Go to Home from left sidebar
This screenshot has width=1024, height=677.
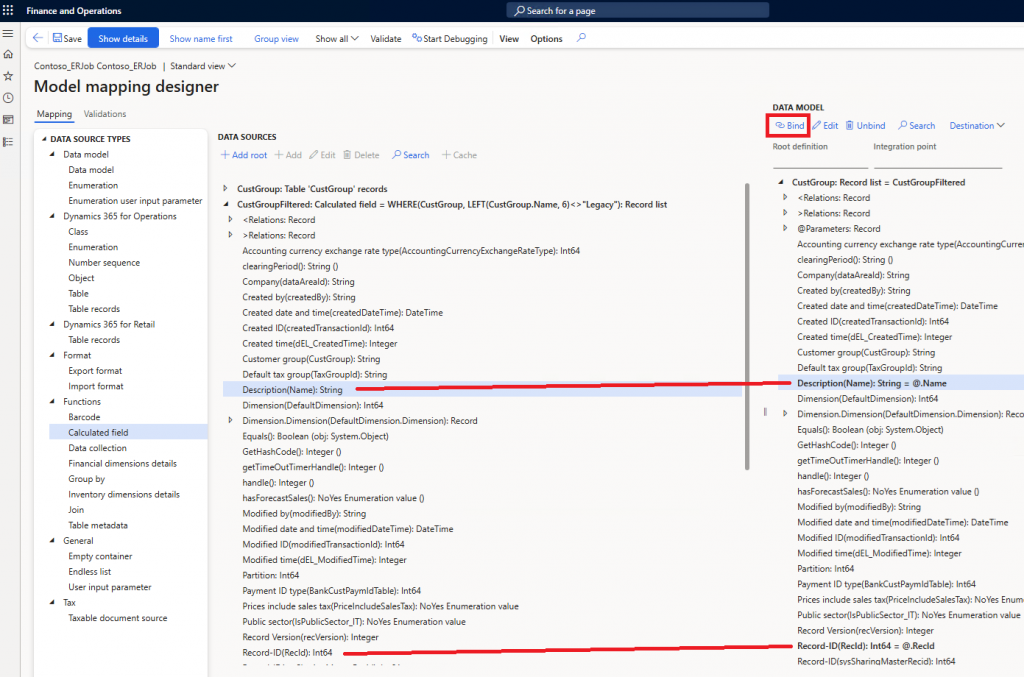8,55
